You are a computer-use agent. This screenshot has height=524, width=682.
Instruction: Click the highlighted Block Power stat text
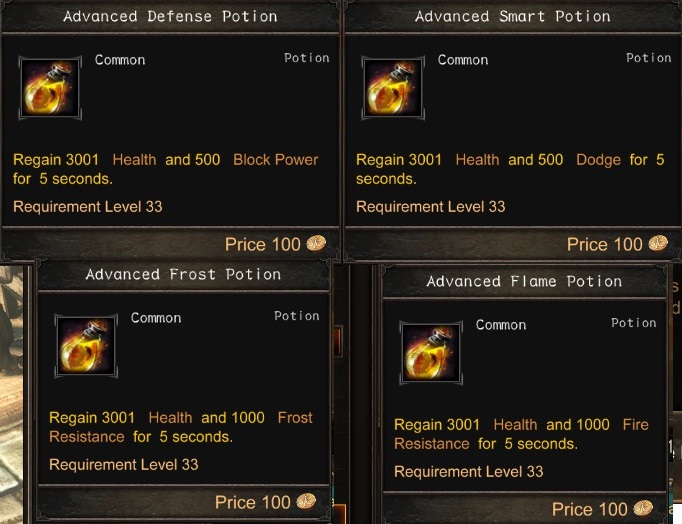click(275, 159)
